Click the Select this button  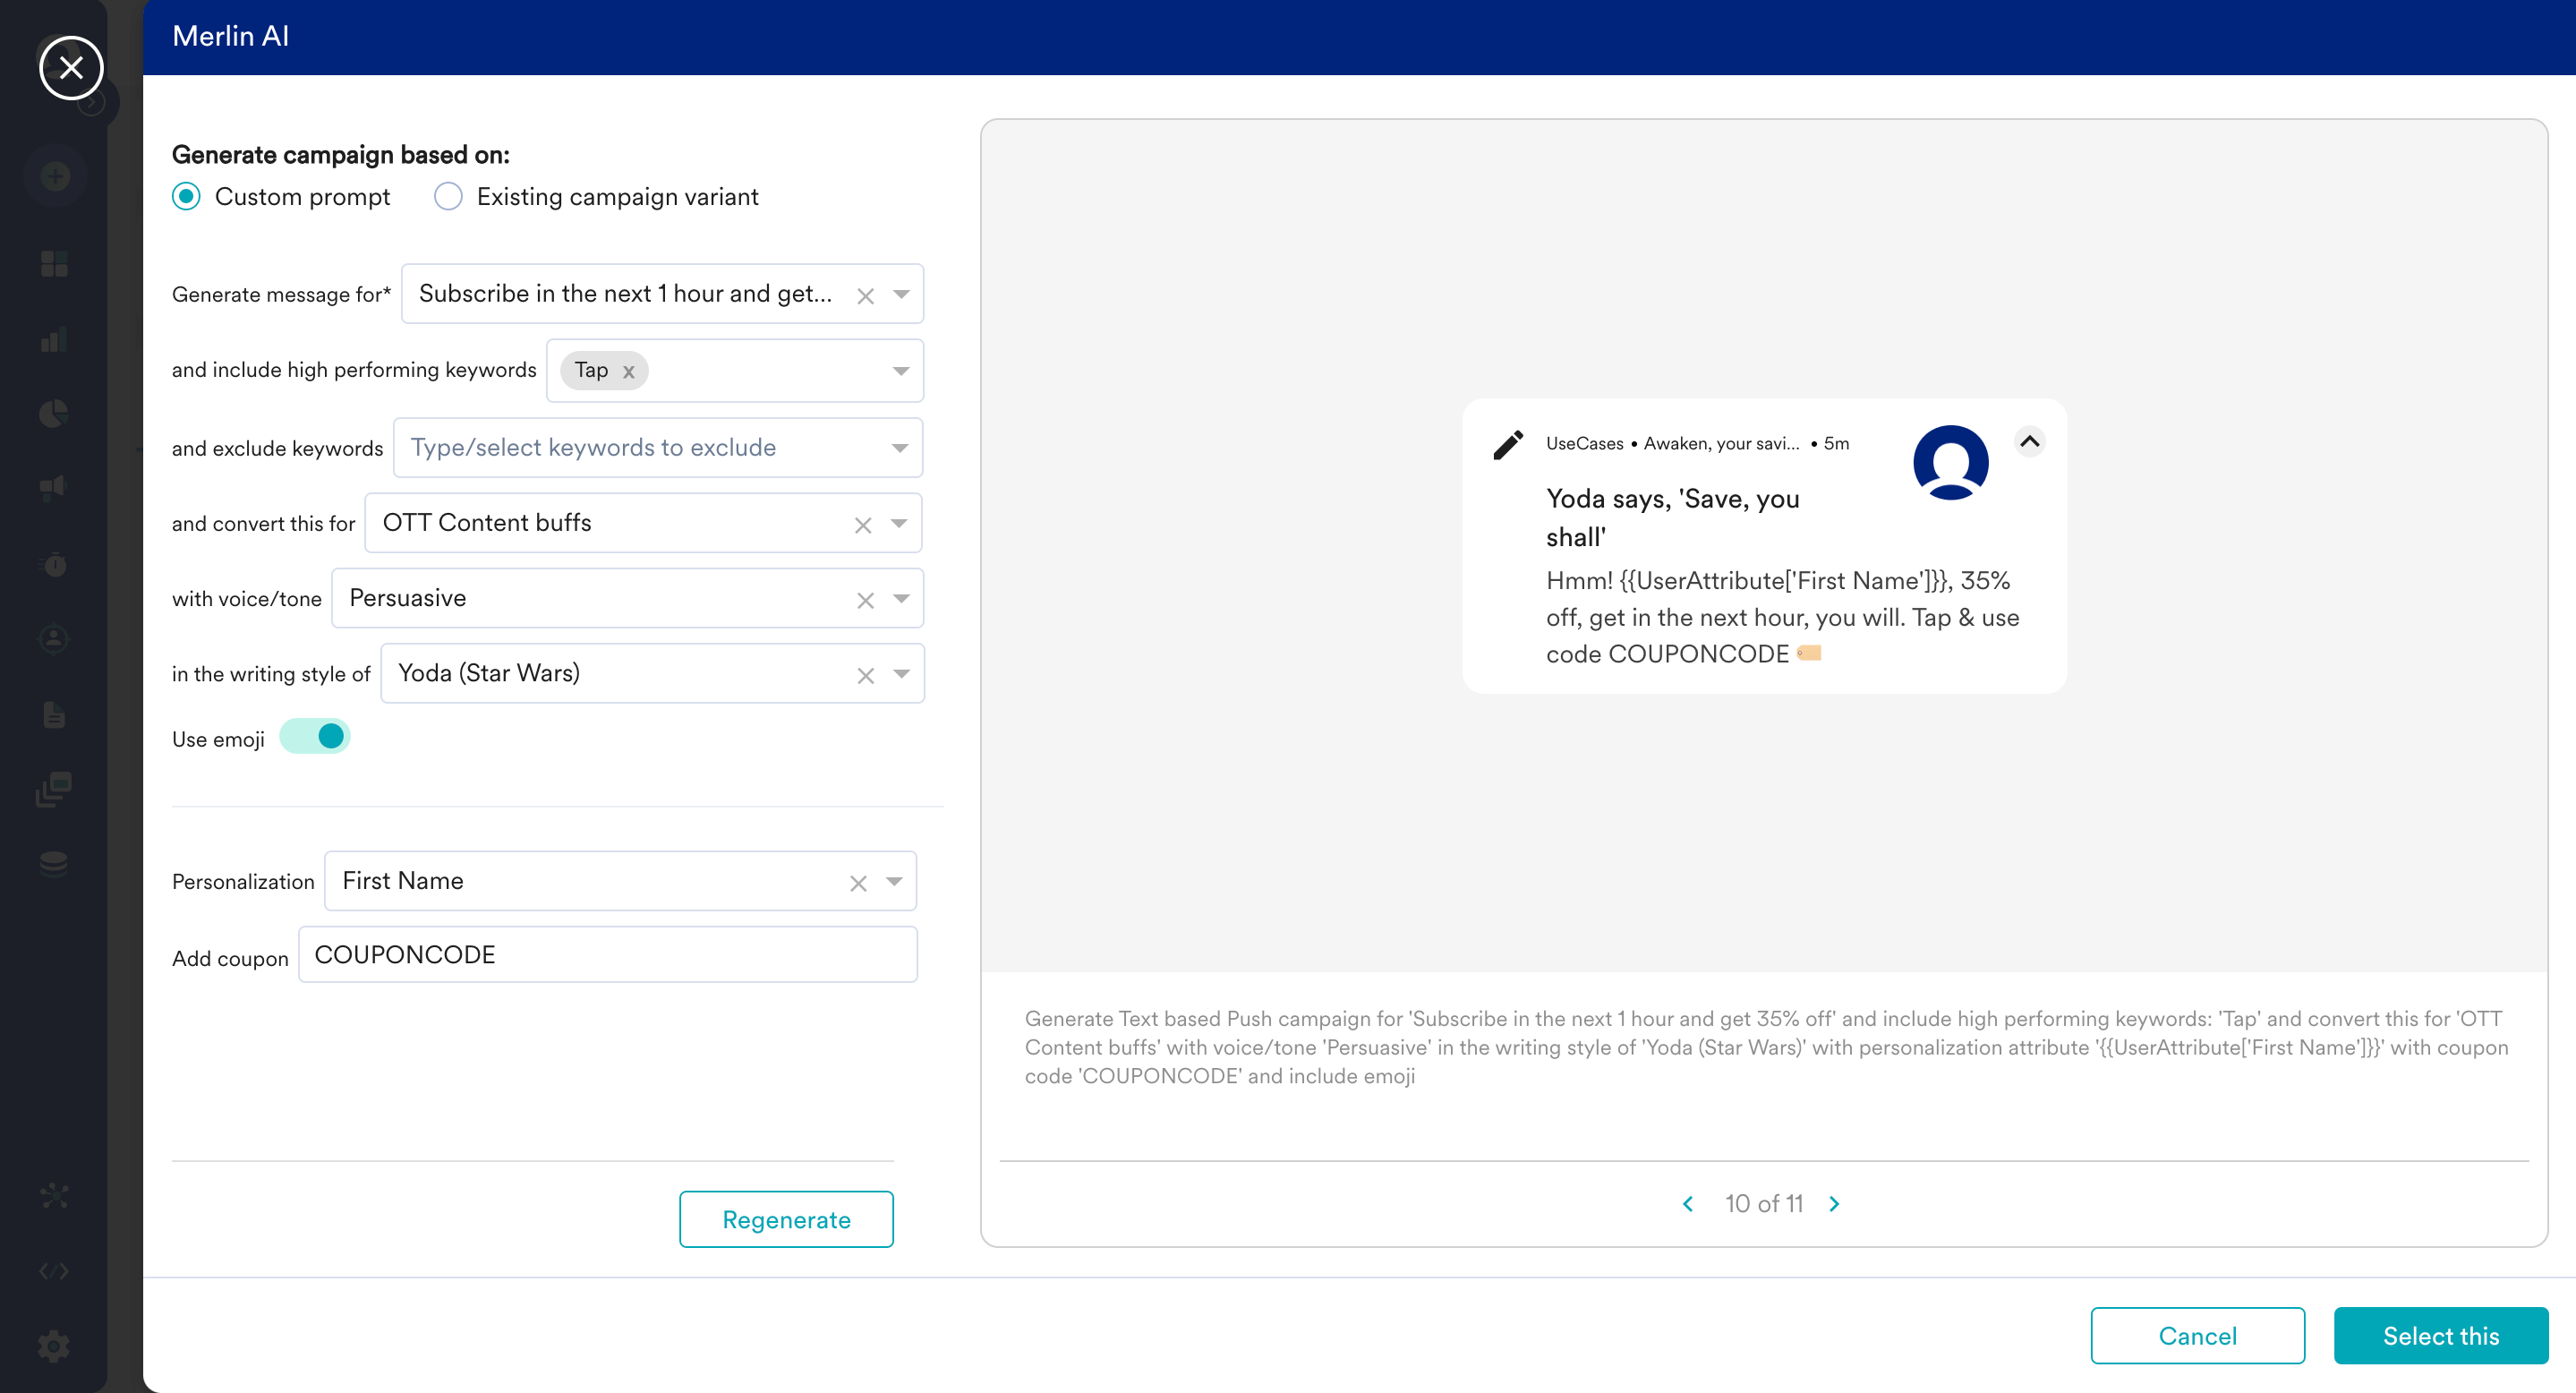pos(2440,1335)
